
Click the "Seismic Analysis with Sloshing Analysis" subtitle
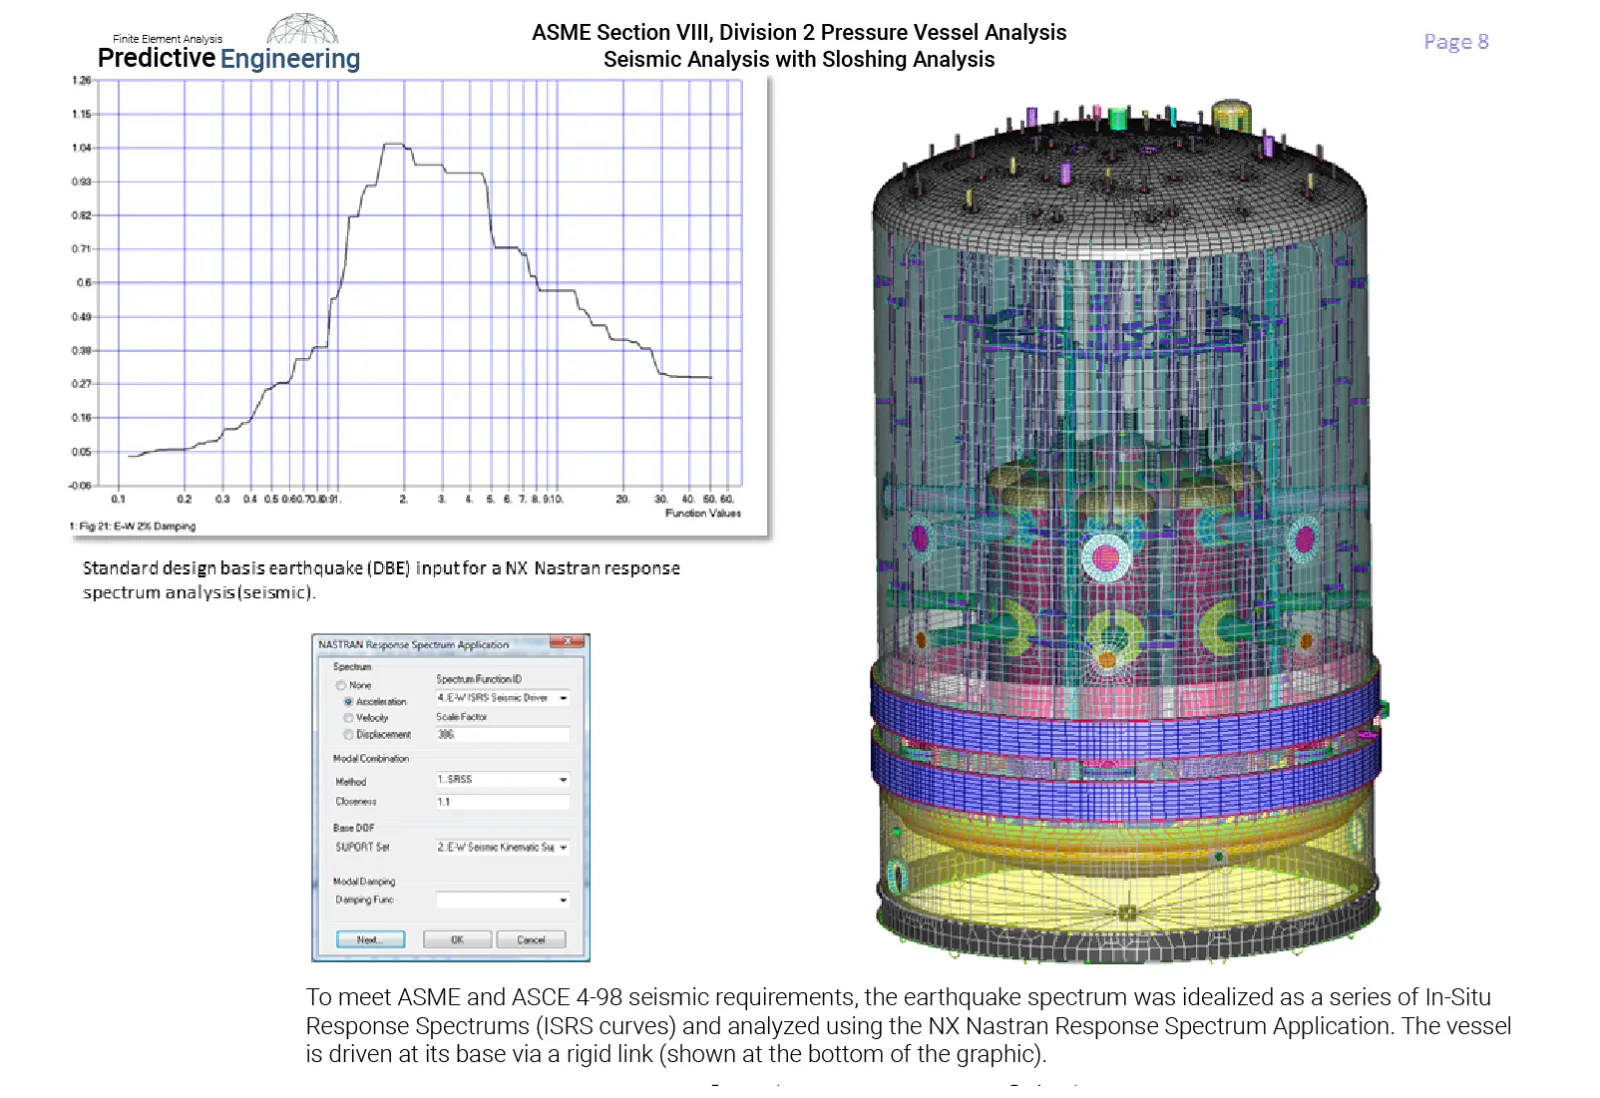point(799,60)
